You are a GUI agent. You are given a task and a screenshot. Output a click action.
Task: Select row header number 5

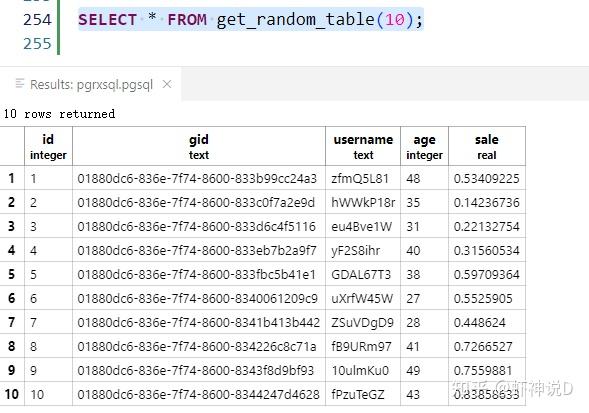coord(12,274)
